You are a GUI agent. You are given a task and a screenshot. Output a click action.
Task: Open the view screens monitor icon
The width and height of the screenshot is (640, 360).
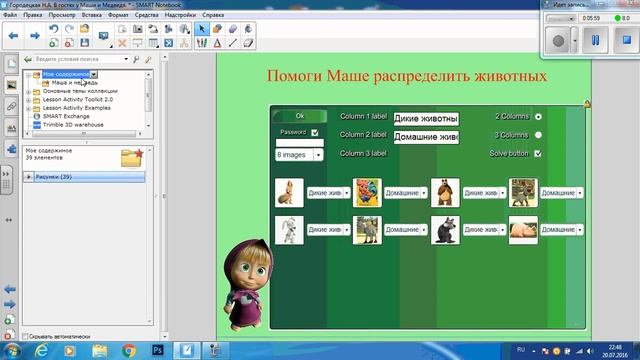tap(103, 36)
